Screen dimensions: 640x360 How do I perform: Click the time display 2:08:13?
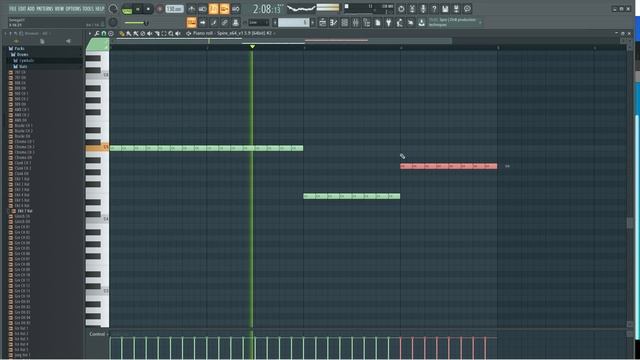[x=267, y=9]
